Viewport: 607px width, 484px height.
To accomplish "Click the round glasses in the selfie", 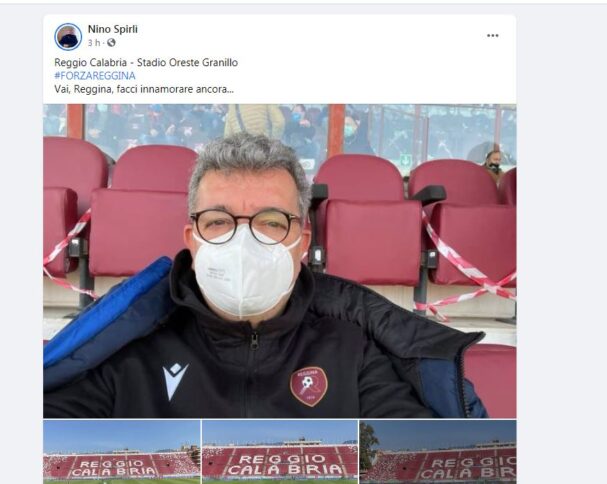I will click(x=245, y=227).
